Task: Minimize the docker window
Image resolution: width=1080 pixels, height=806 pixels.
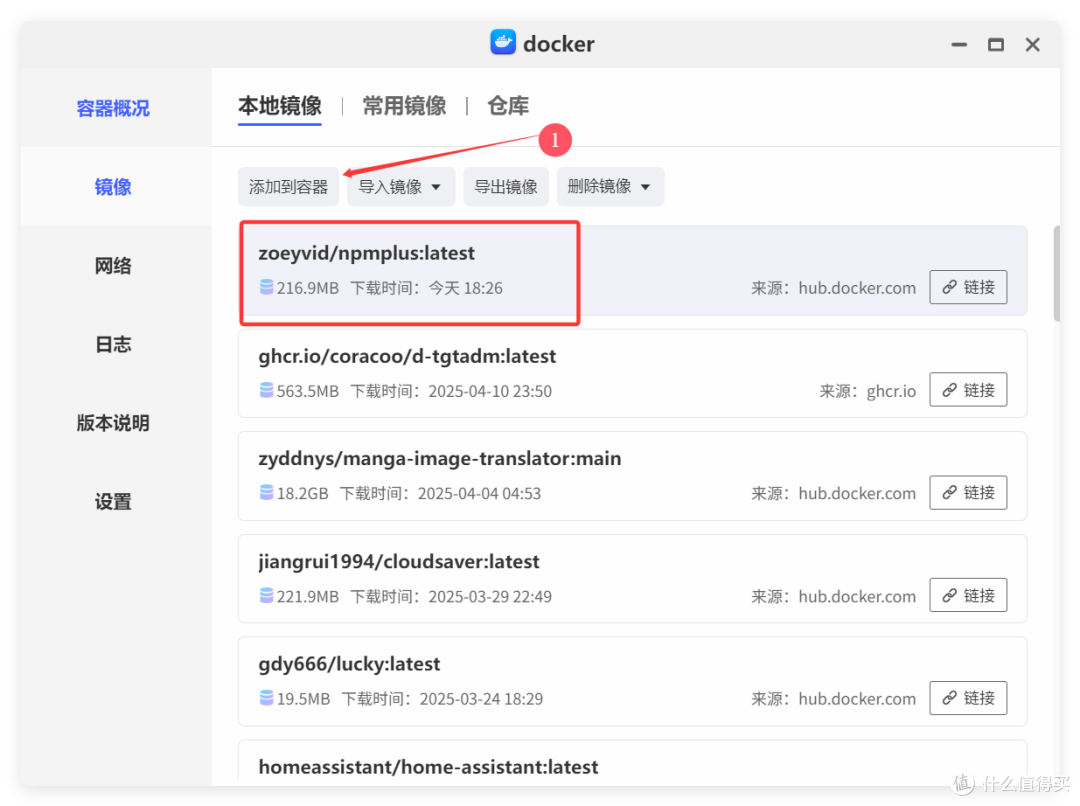Action: (959, 44)
